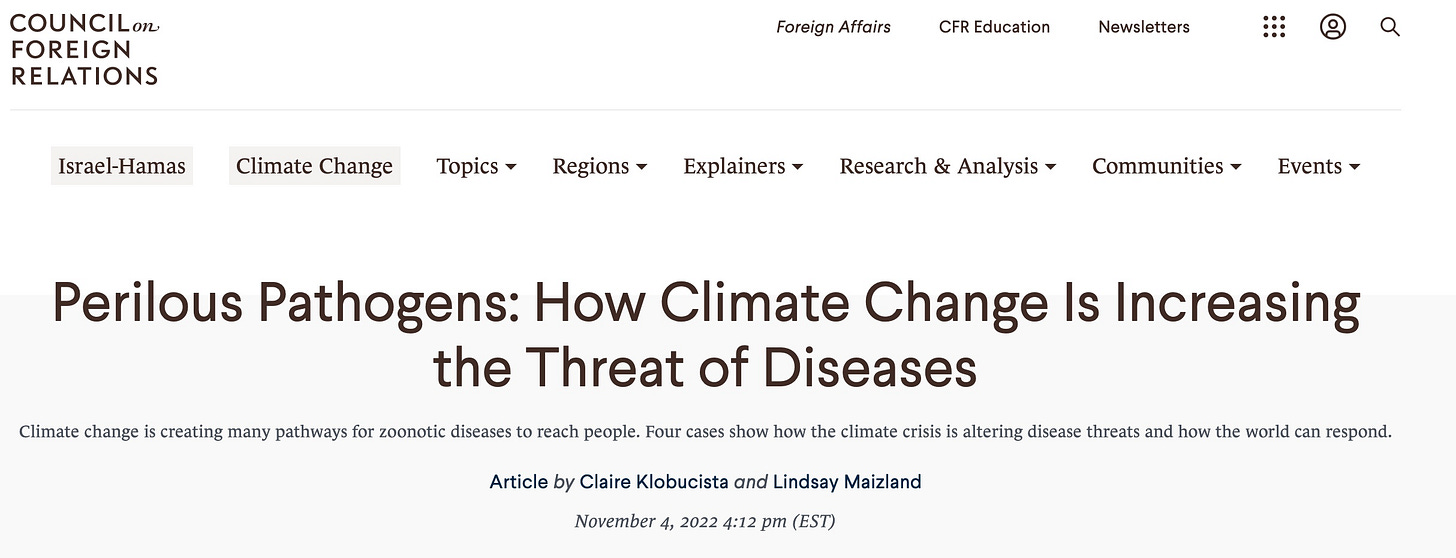
Task: Expand the Regions dropdown menu
Action: [600, 166]
